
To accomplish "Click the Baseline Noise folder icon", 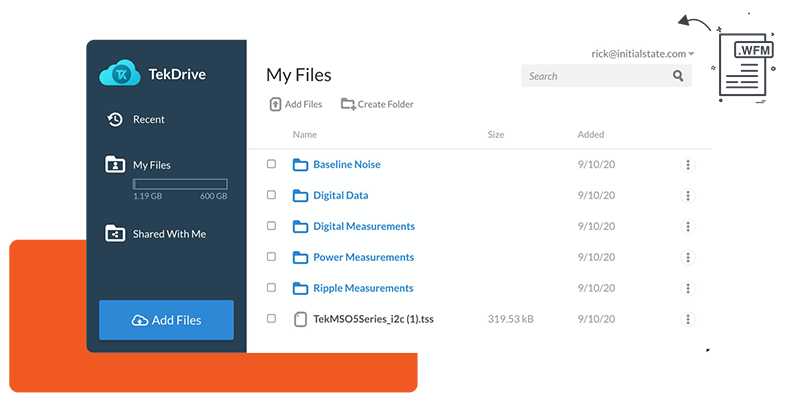I will [x=300, y=165].
